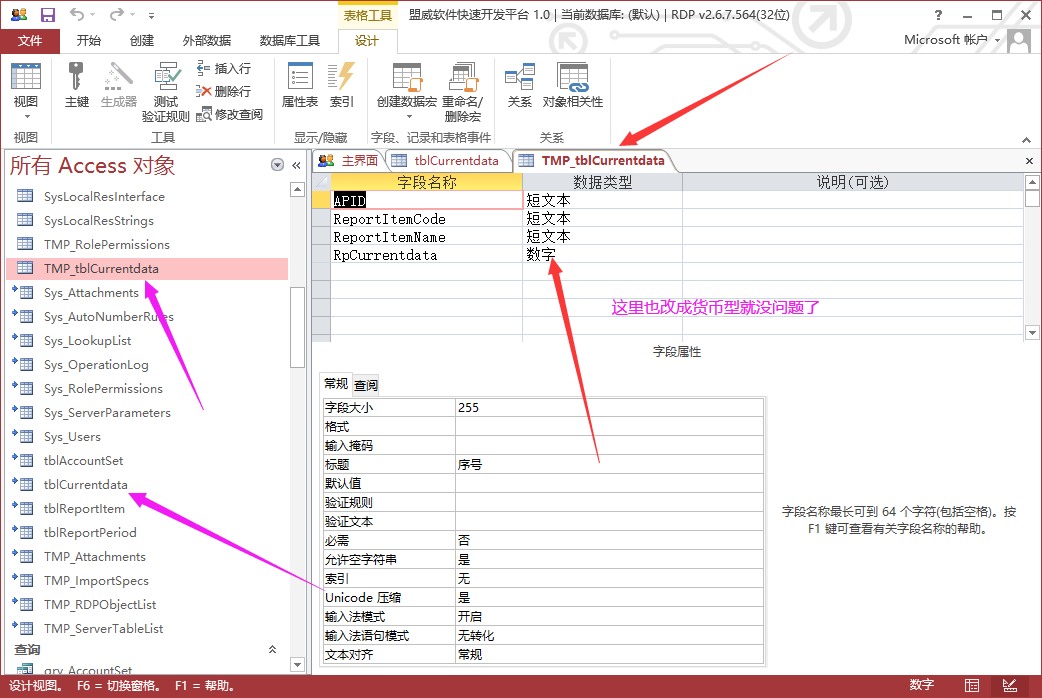Toggle the 属性表 property sheet

[x=300, y=85]
